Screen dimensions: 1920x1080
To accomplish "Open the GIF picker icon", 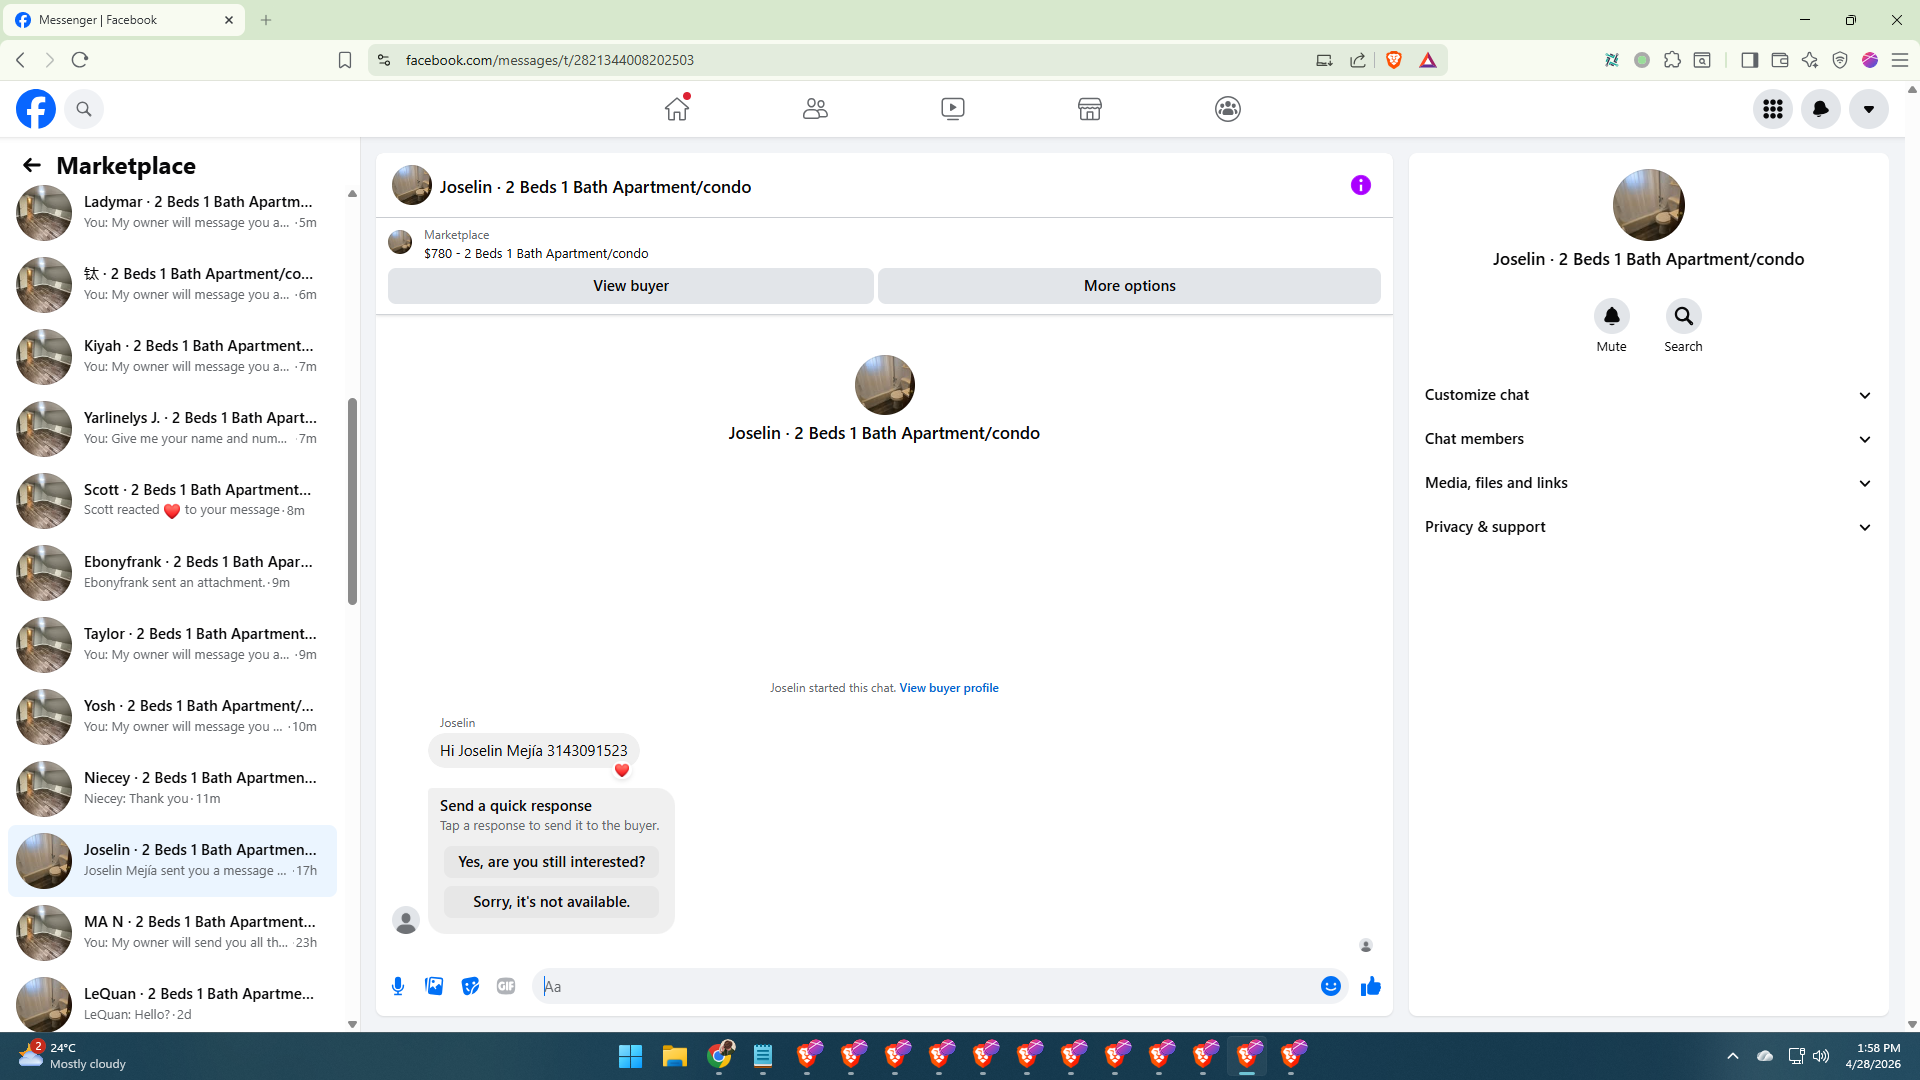I will (506, 986).
